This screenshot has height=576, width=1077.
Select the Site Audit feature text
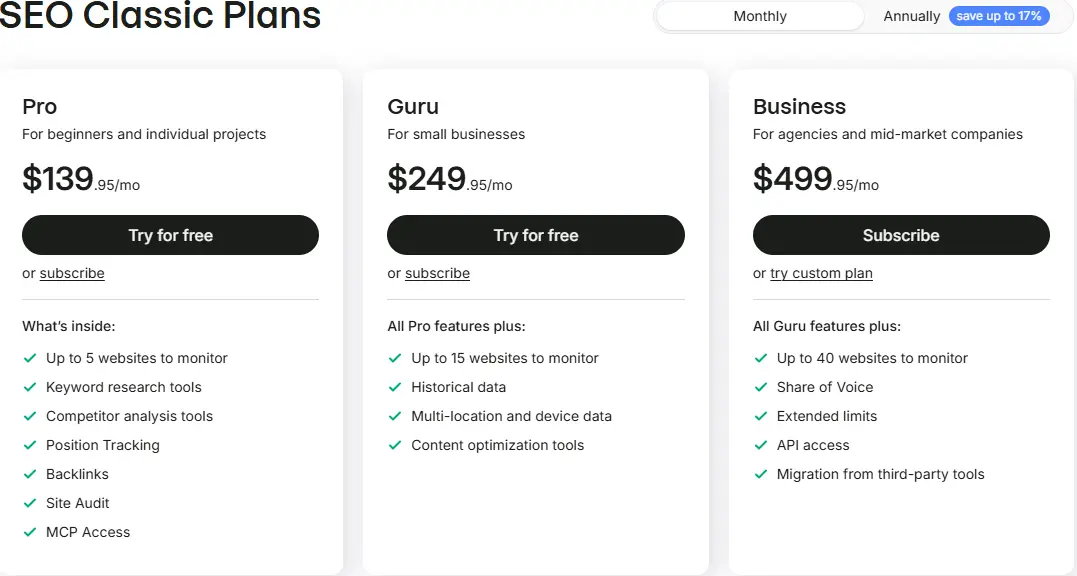[78, 503]
